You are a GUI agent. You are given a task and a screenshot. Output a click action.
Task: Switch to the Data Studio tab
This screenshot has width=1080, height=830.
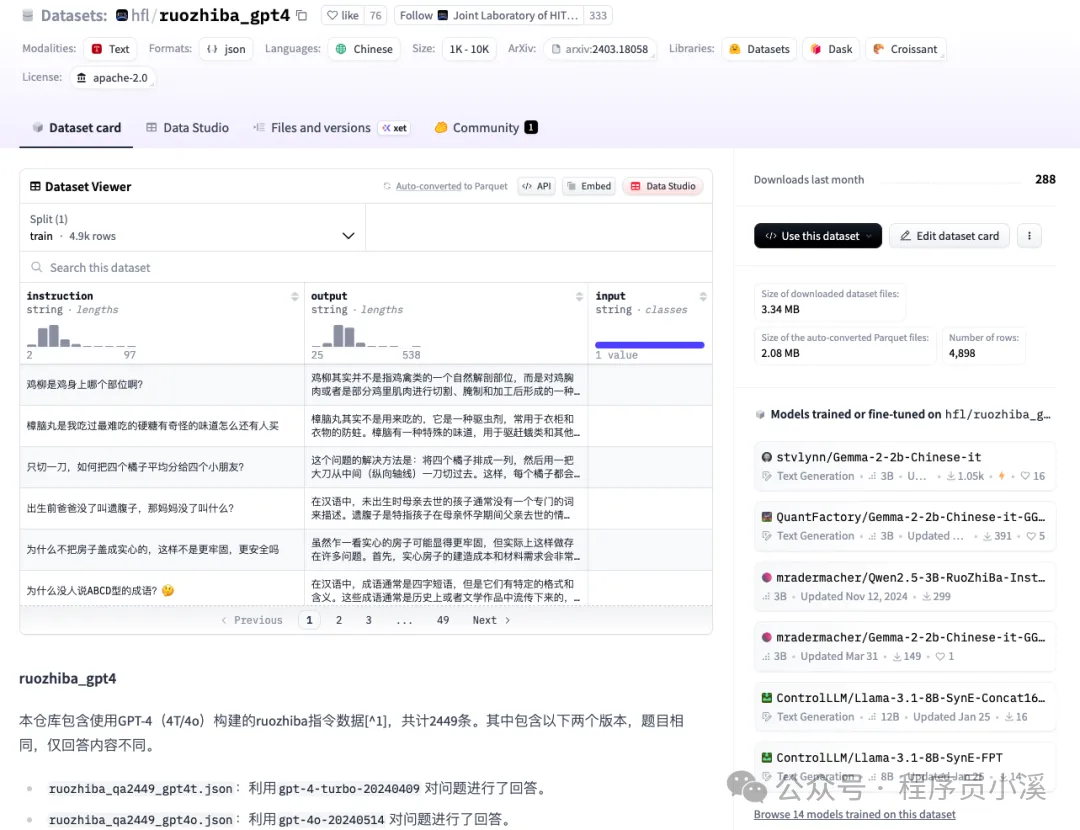click(187, 127)
